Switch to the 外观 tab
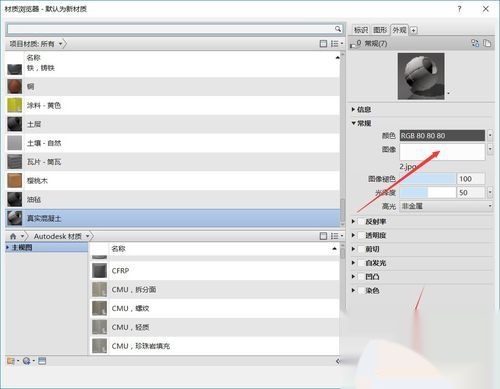Image resolution: width=500 pixels, height=389 pixels. point(399,30)
